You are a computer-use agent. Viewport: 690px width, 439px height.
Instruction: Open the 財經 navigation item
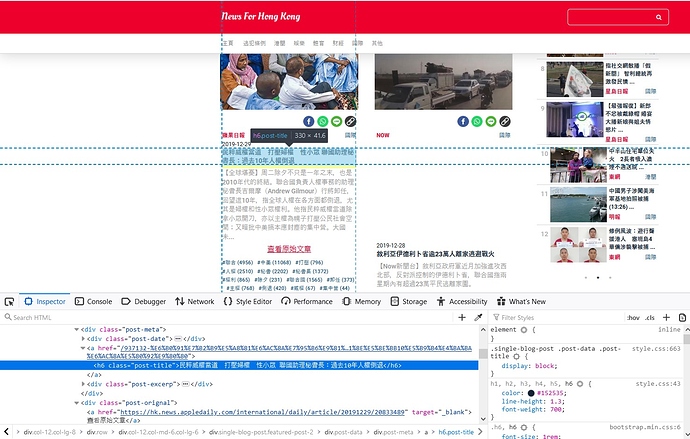[x=338, y=43]
